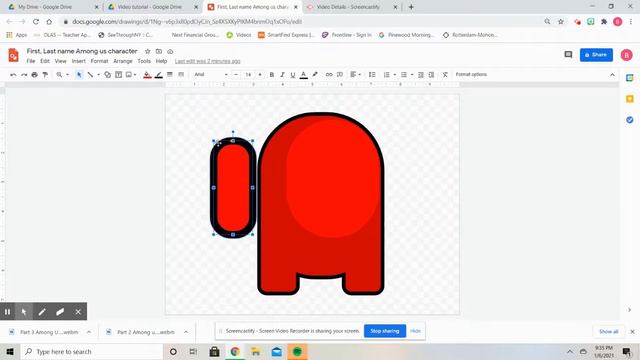
Task: Click the drawing title text
Action: (82, 51)
